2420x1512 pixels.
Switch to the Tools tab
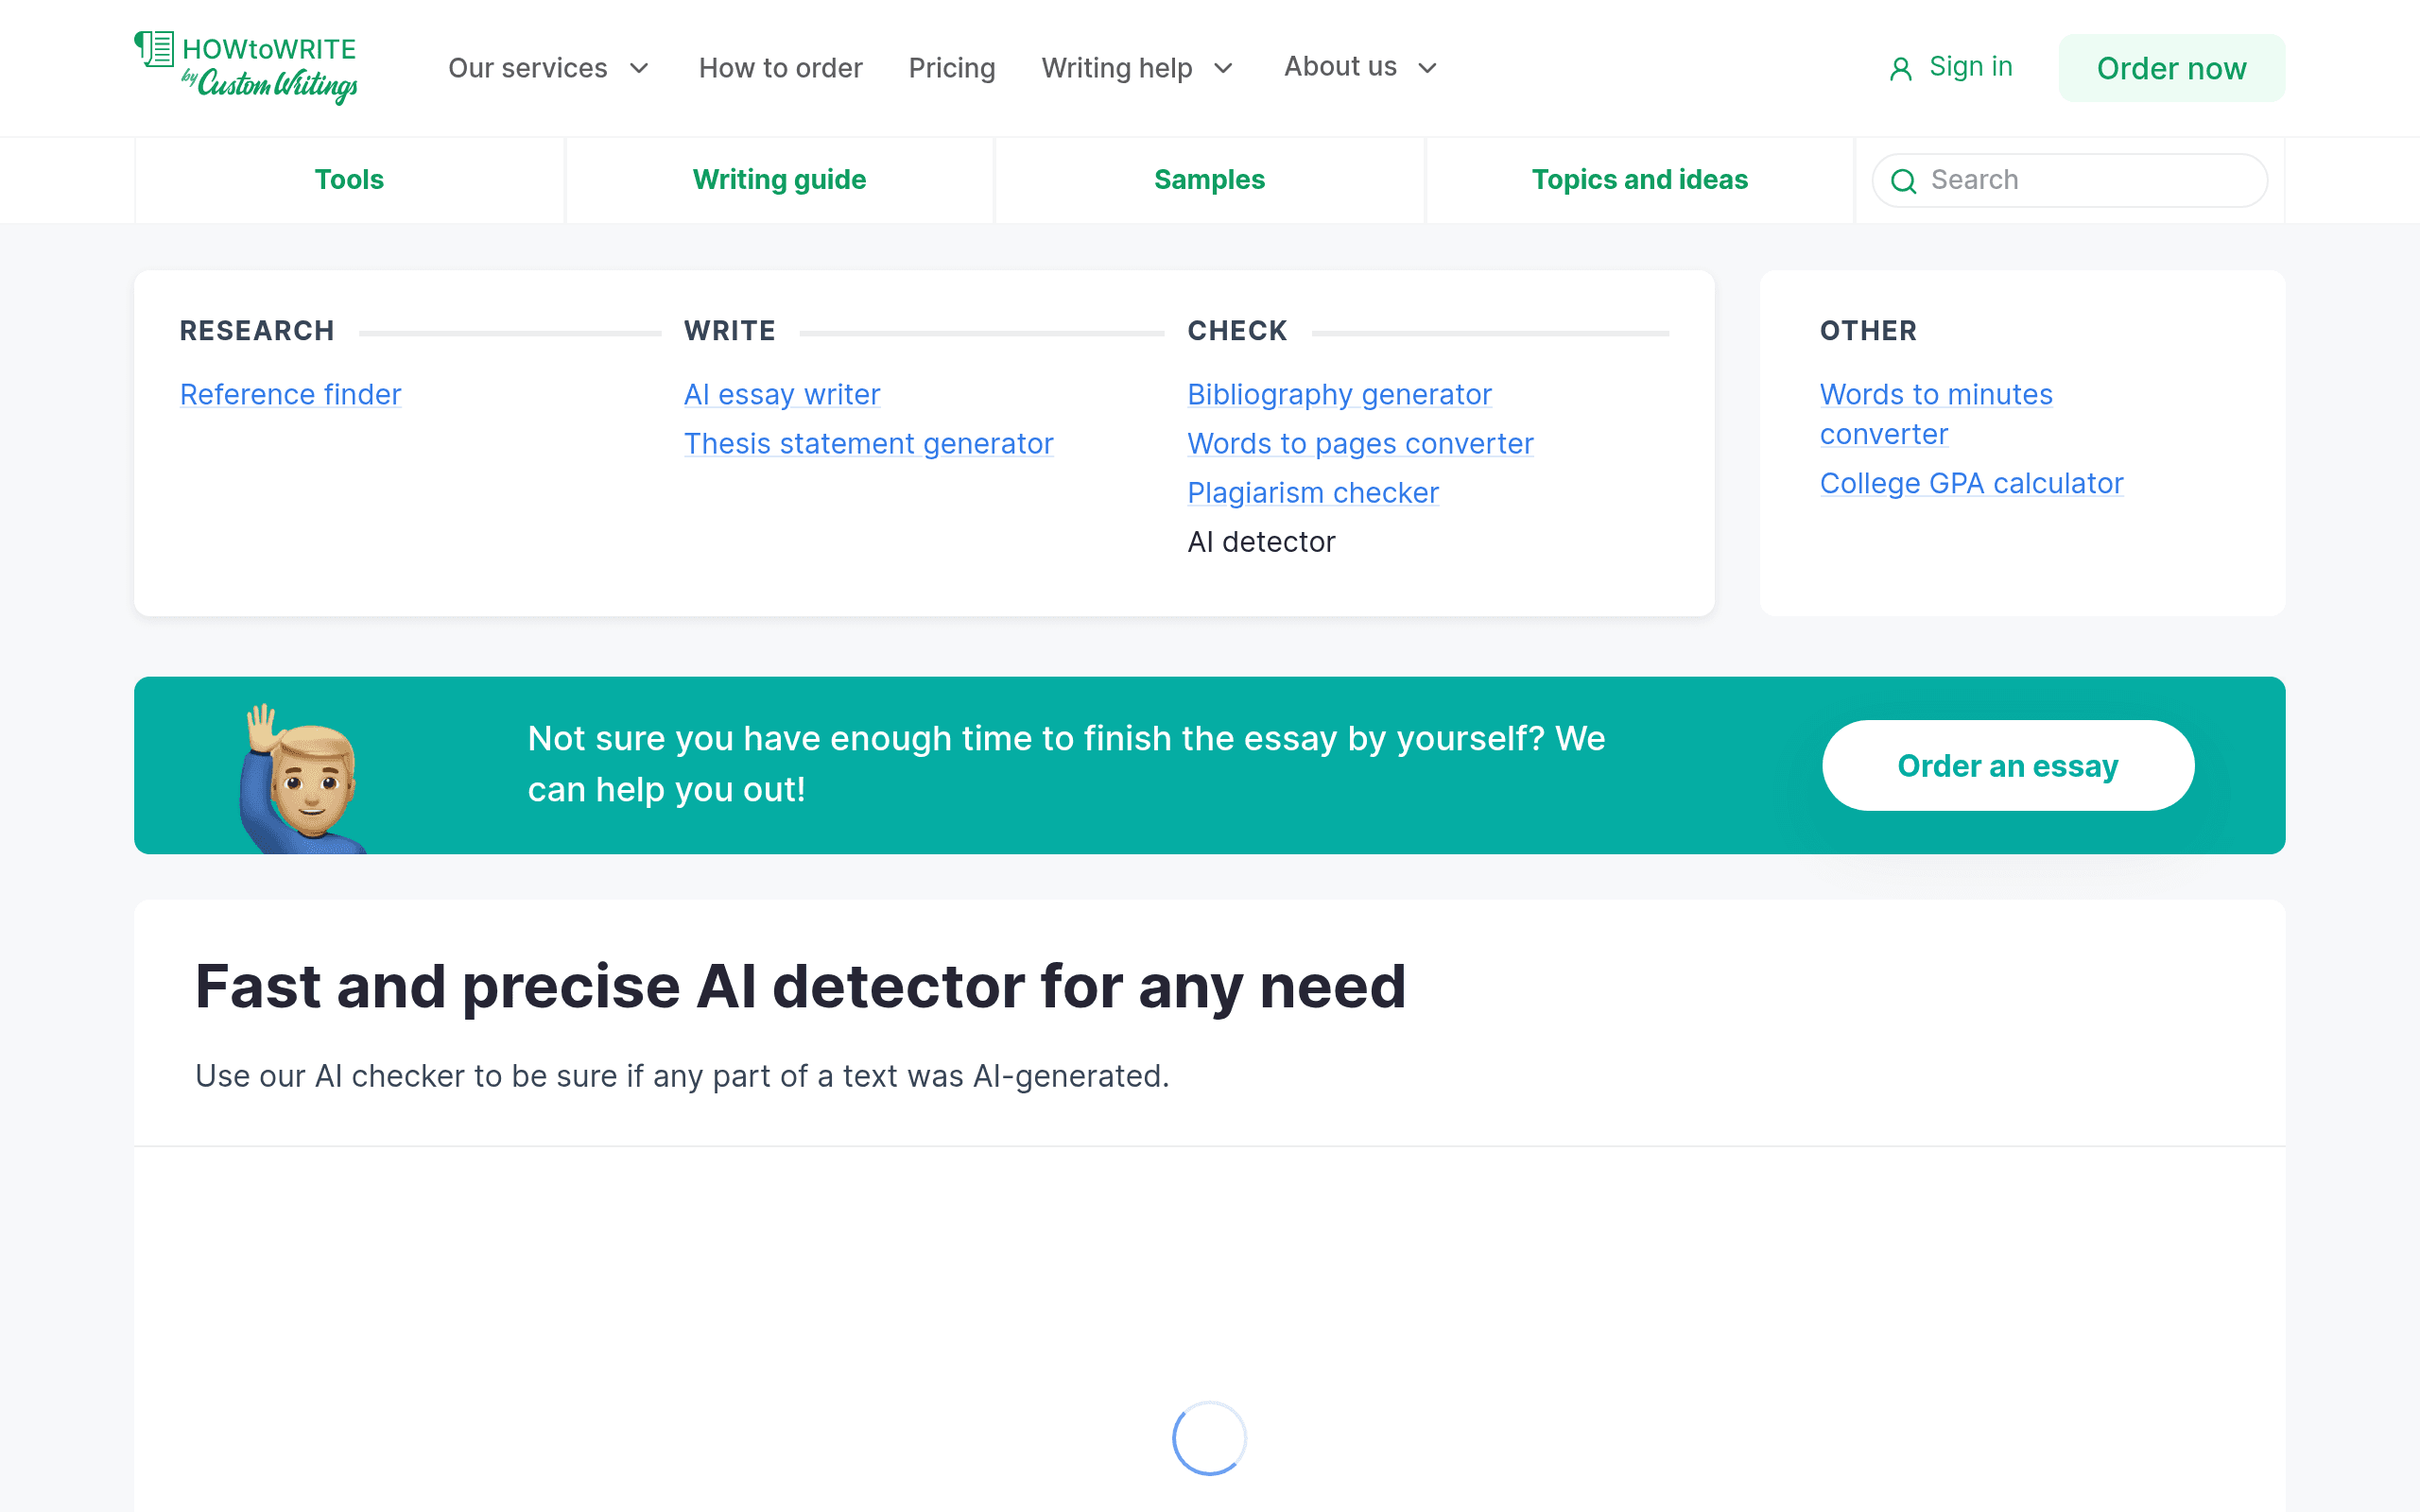(349, 180)
